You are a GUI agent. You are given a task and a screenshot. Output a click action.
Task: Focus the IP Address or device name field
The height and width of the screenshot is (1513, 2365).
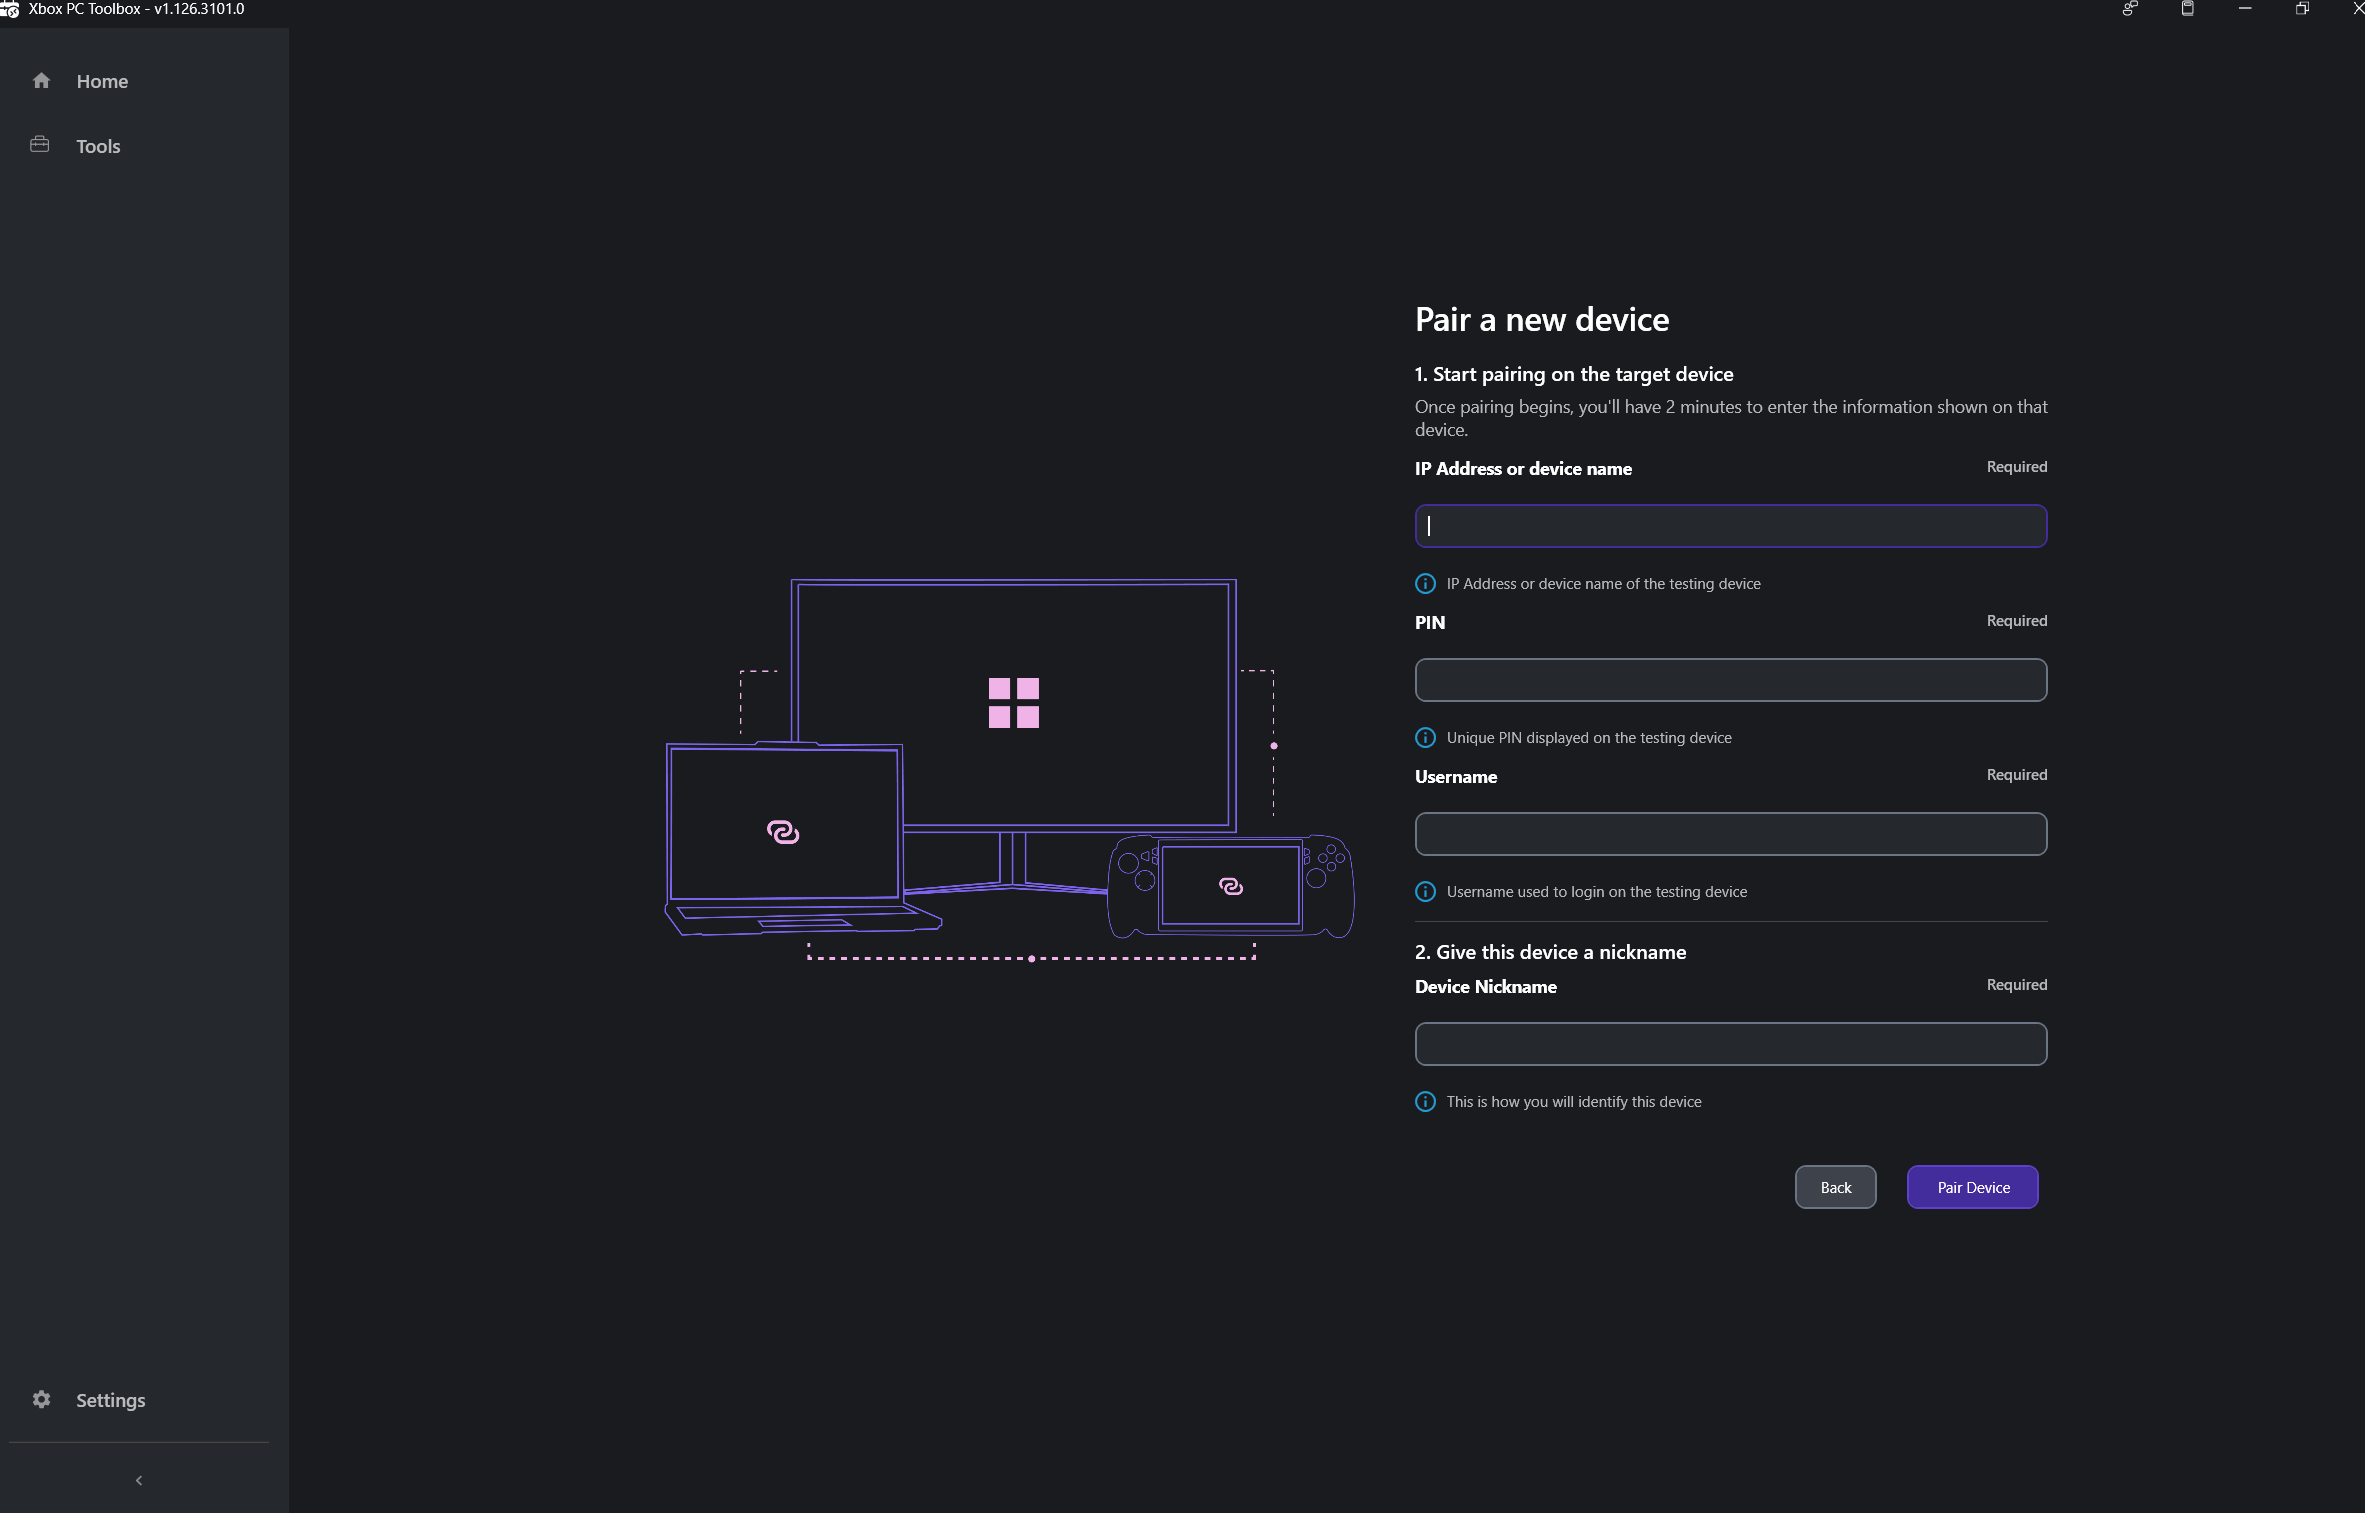click(x=1731, y=526)
